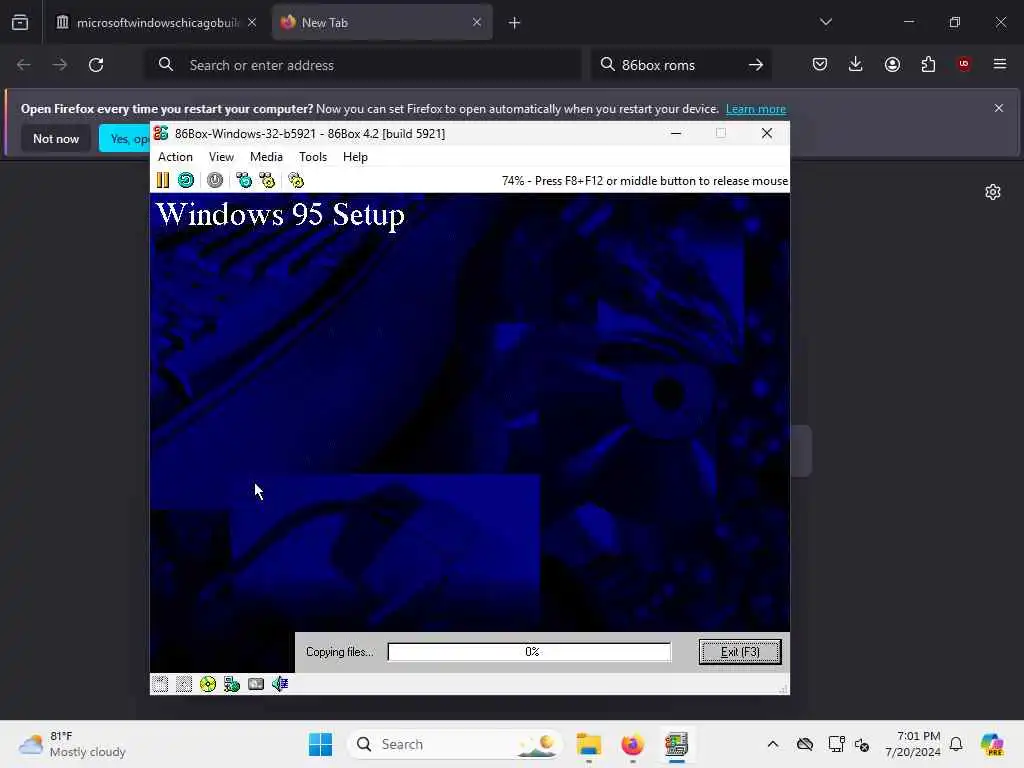This screenshot has width=1024, height=768.
Task: Pause the 86Box emulation
Action: tap(163, 180)
